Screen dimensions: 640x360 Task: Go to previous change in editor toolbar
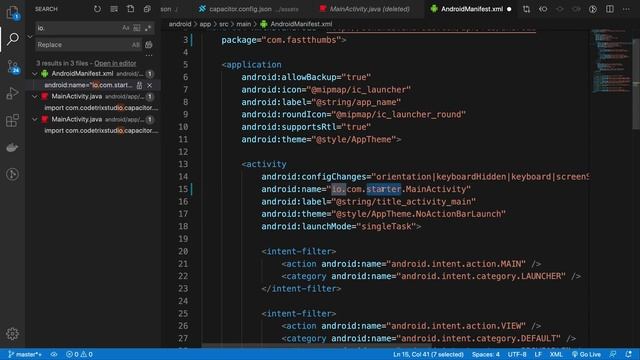(543, 9)
